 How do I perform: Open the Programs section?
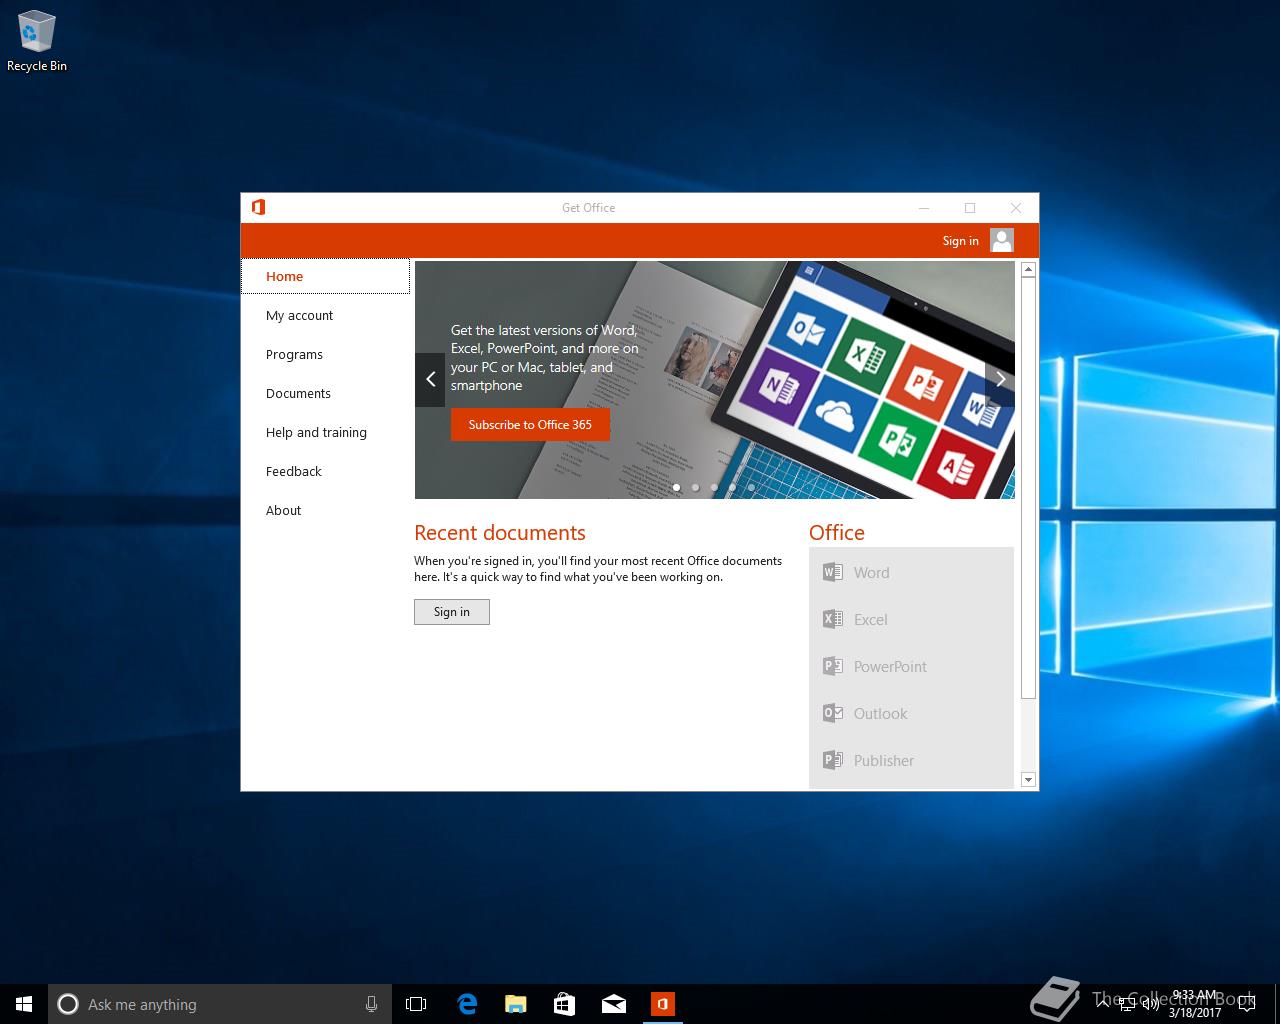pos(325,354)
